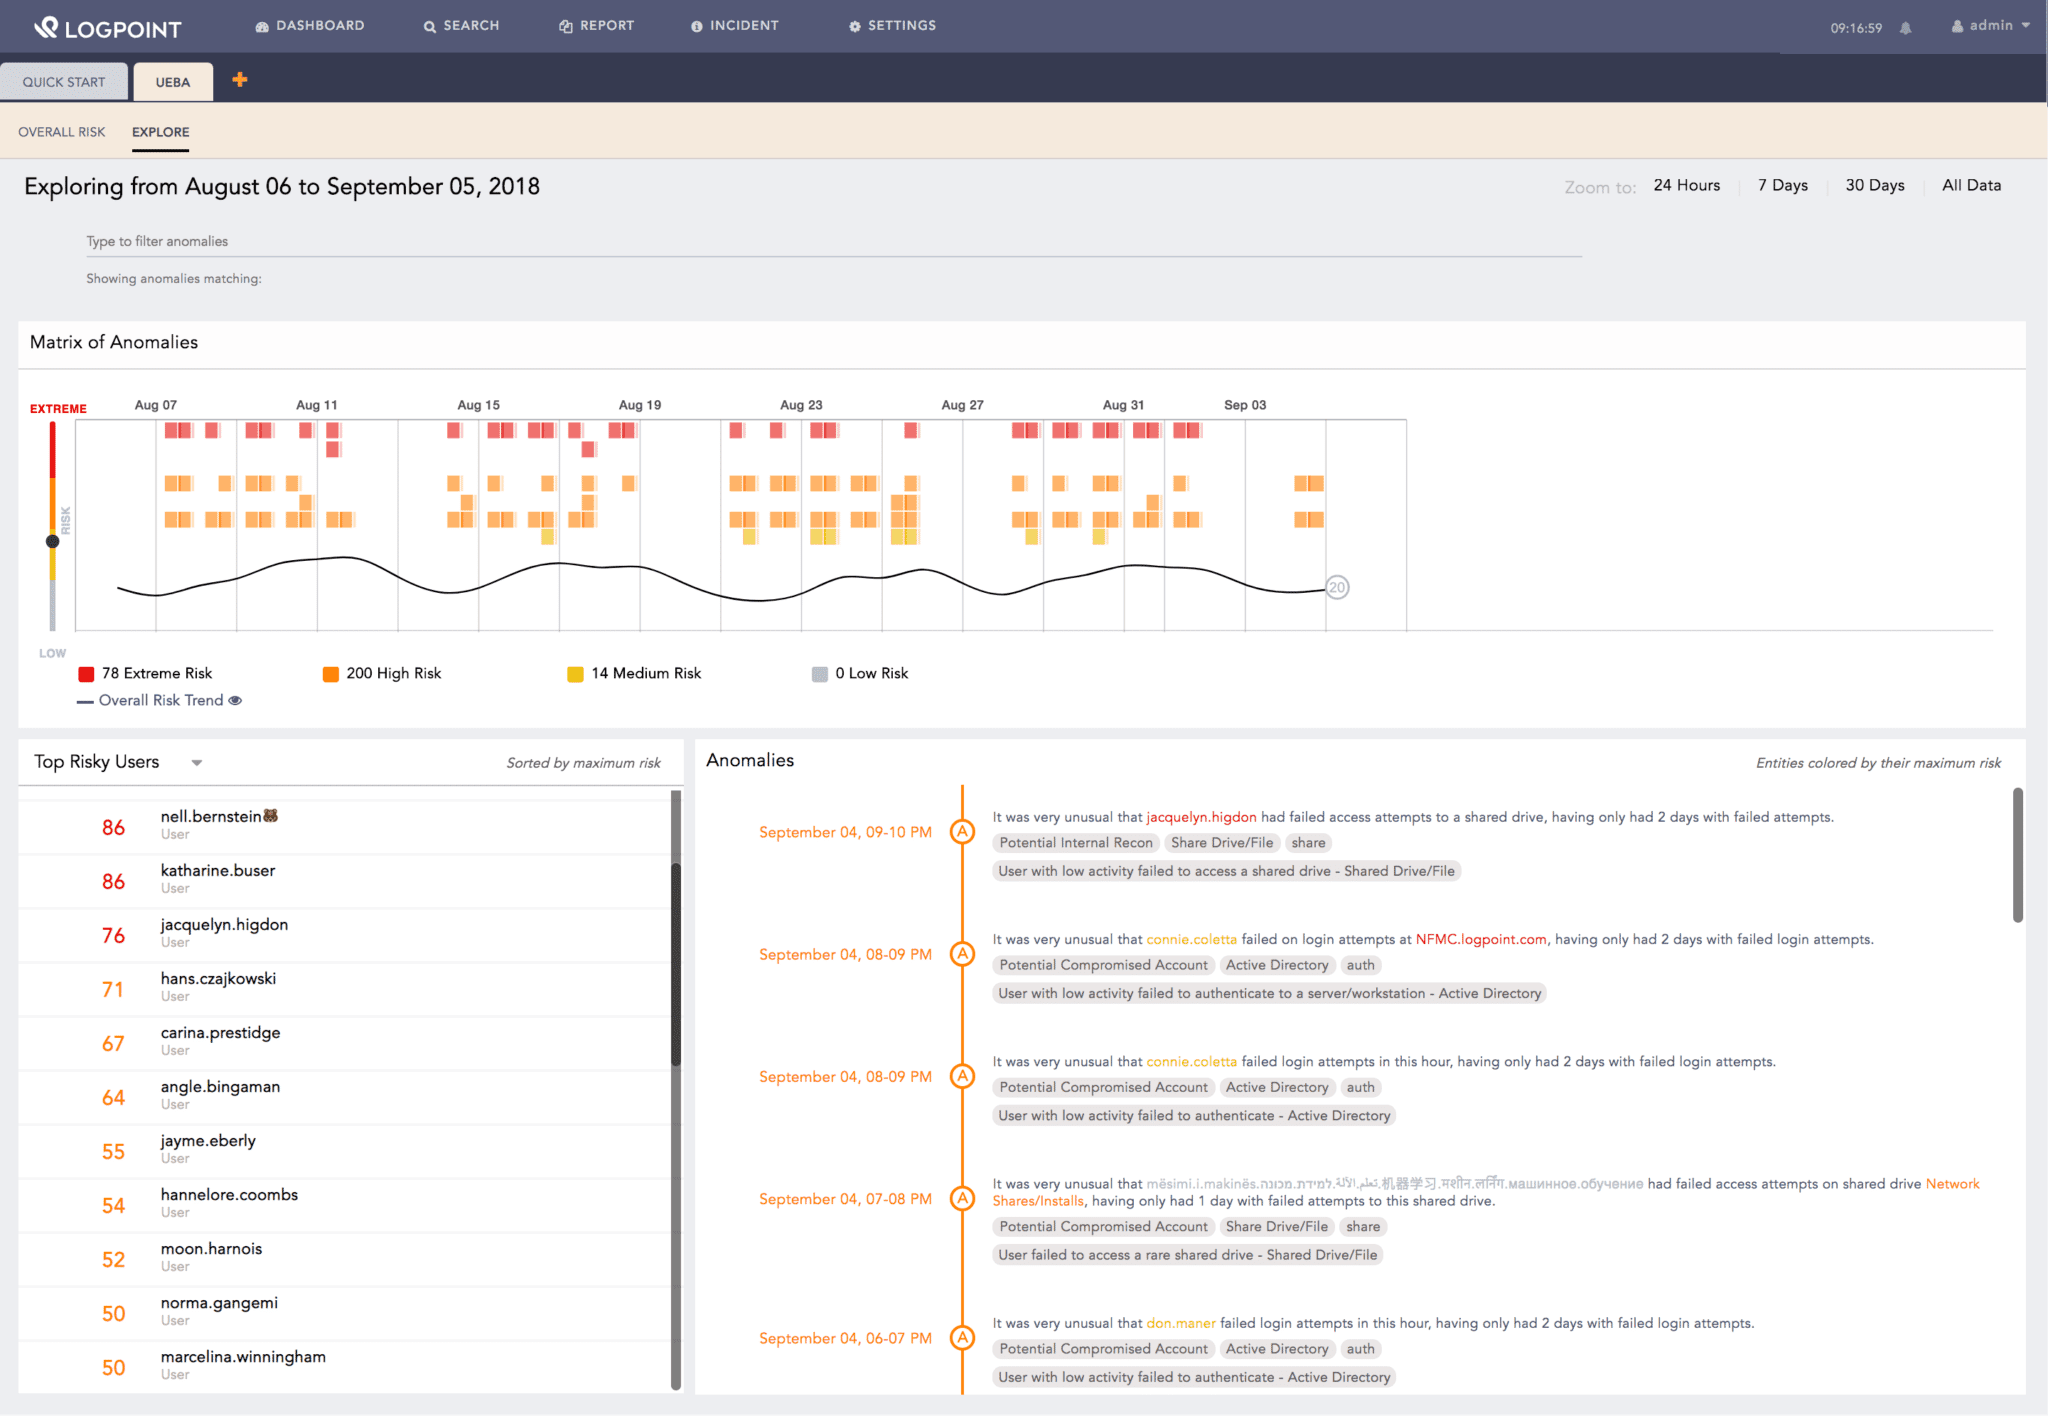Select user hannelore.coombs

point(344,1205)
